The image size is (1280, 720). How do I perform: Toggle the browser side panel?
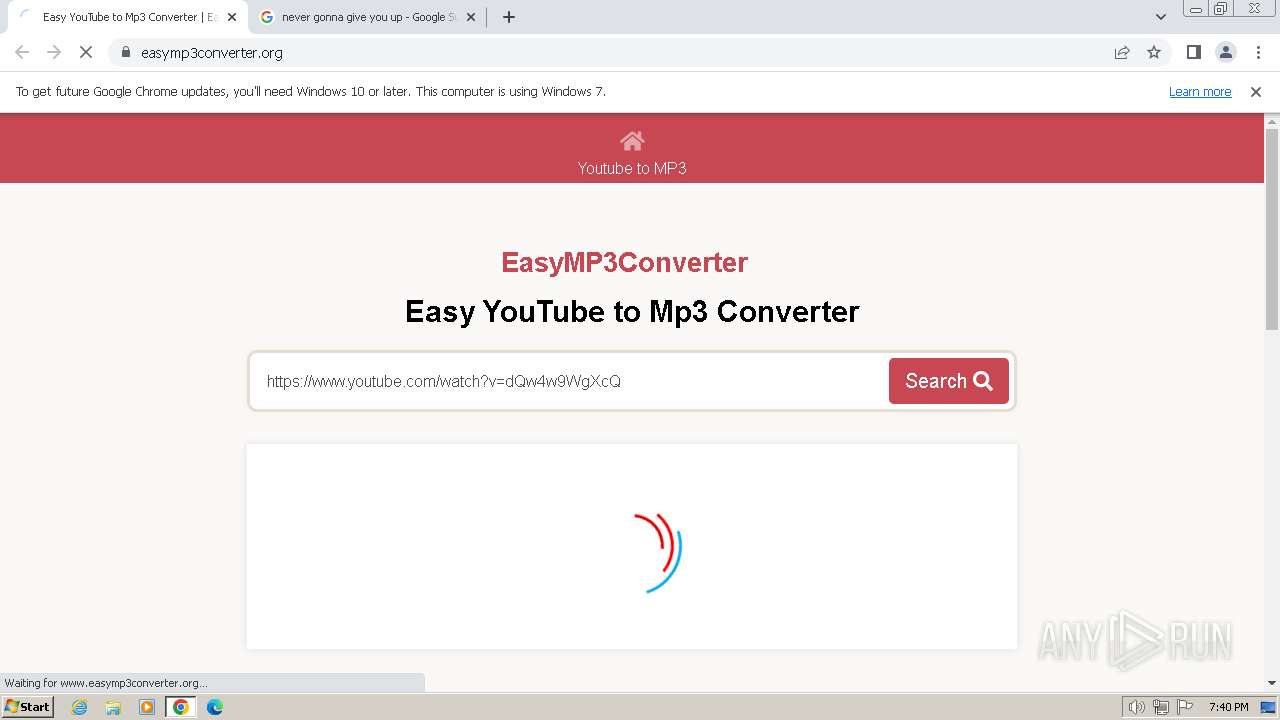[x=1193, y=52]
